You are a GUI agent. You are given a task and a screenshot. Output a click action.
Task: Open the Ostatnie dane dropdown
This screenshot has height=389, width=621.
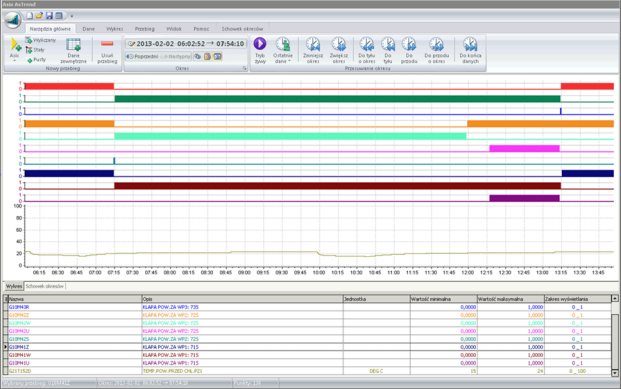282,50
